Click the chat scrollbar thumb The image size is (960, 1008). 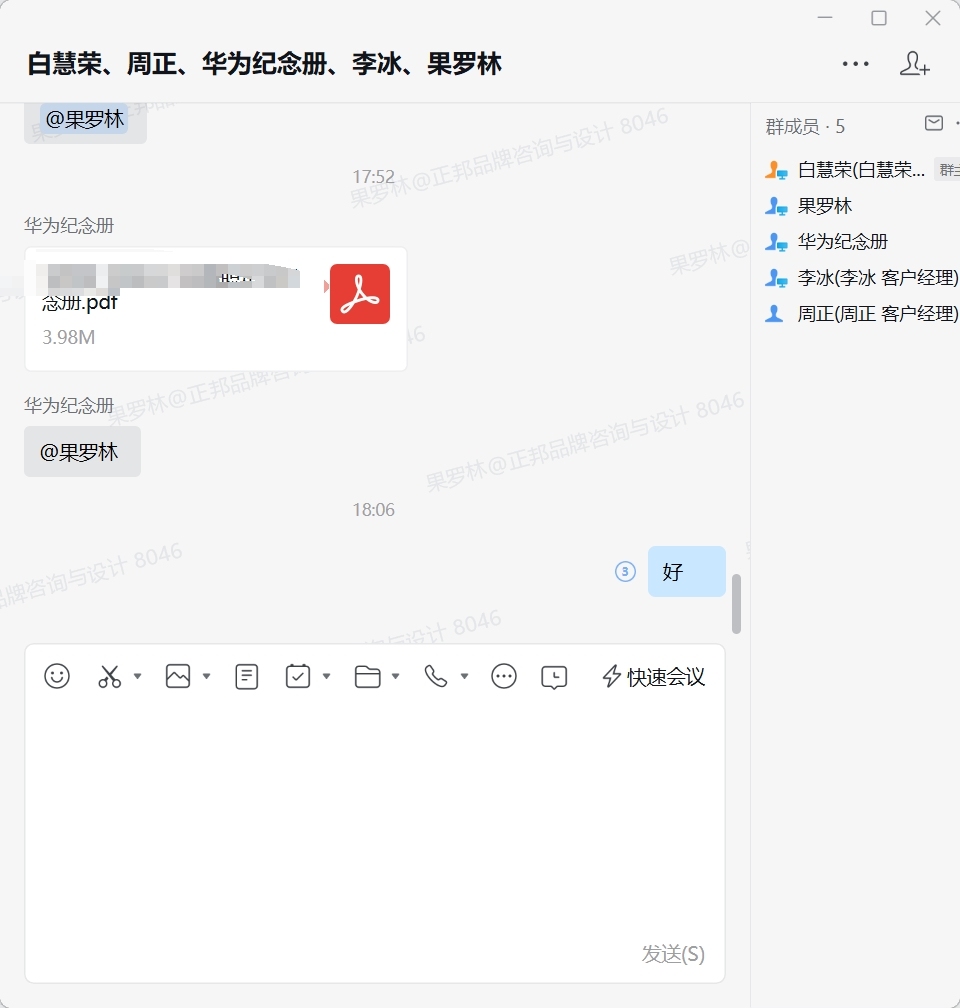click(736, 604)
